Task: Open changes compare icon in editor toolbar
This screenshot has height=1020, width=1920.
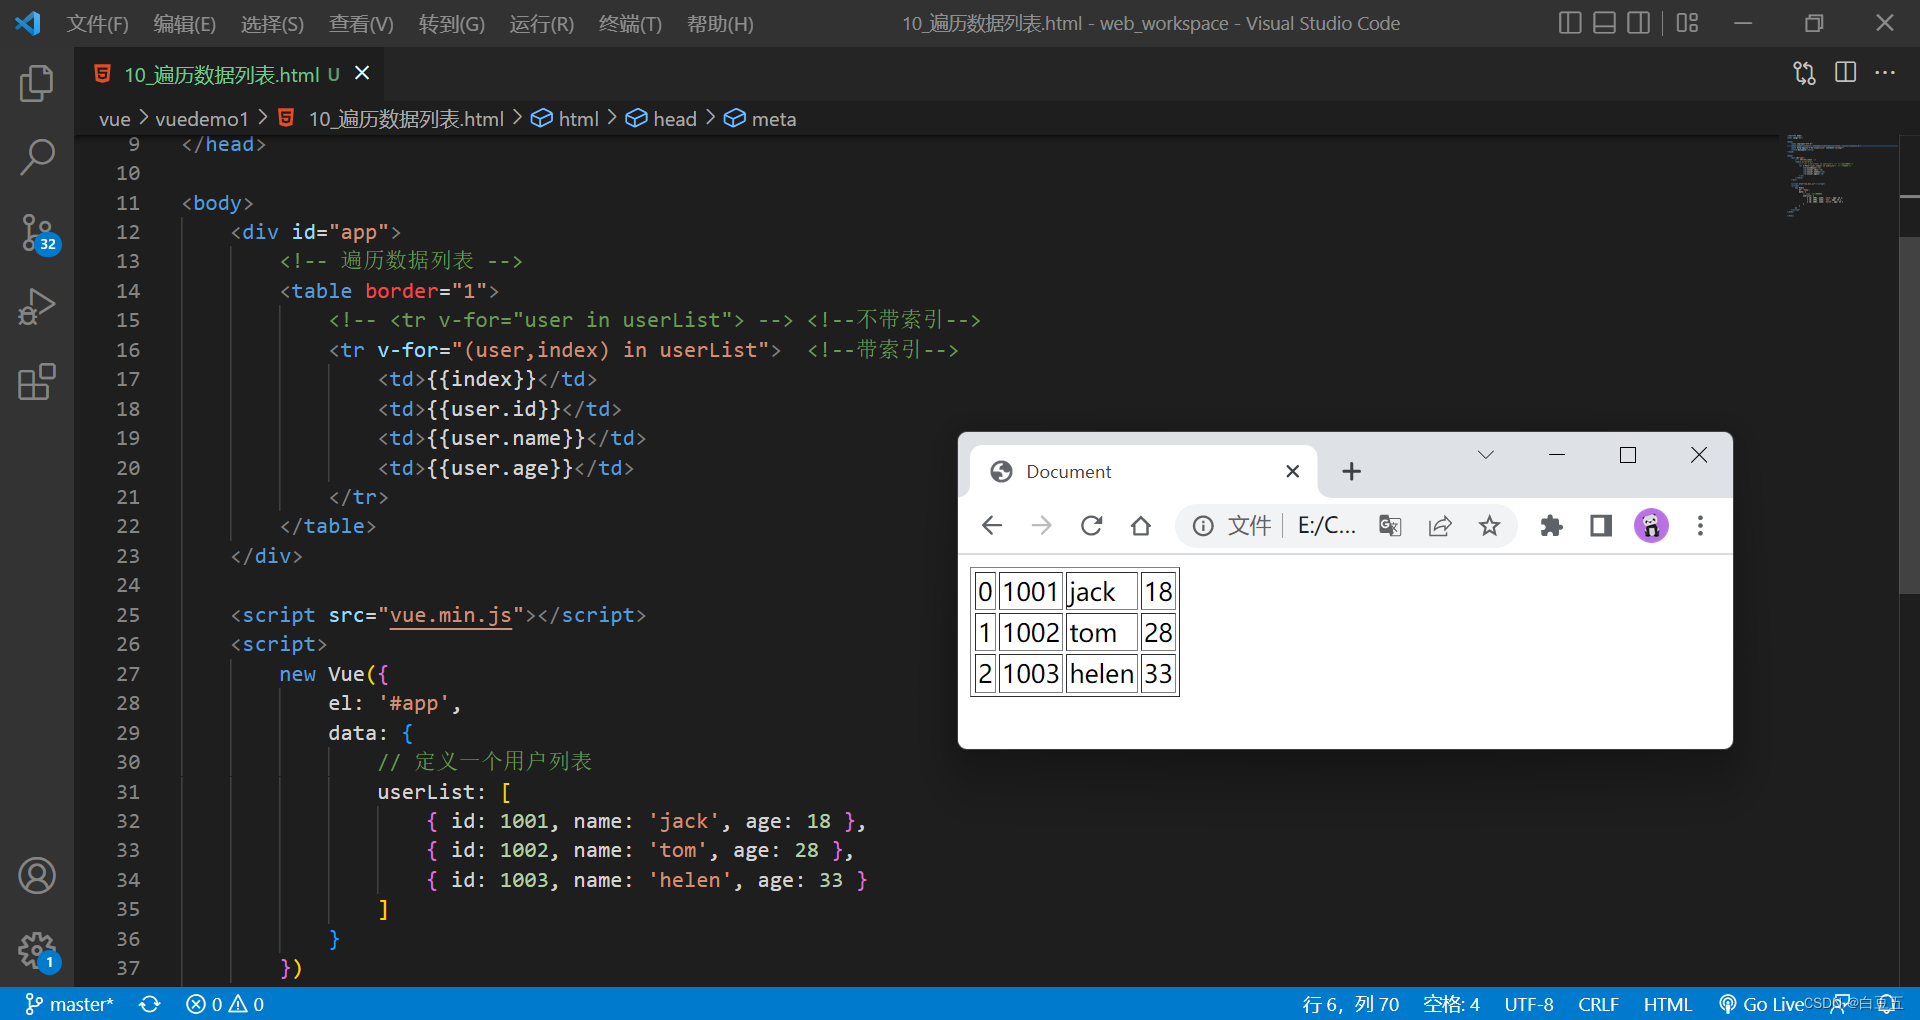Action: 1804,73
